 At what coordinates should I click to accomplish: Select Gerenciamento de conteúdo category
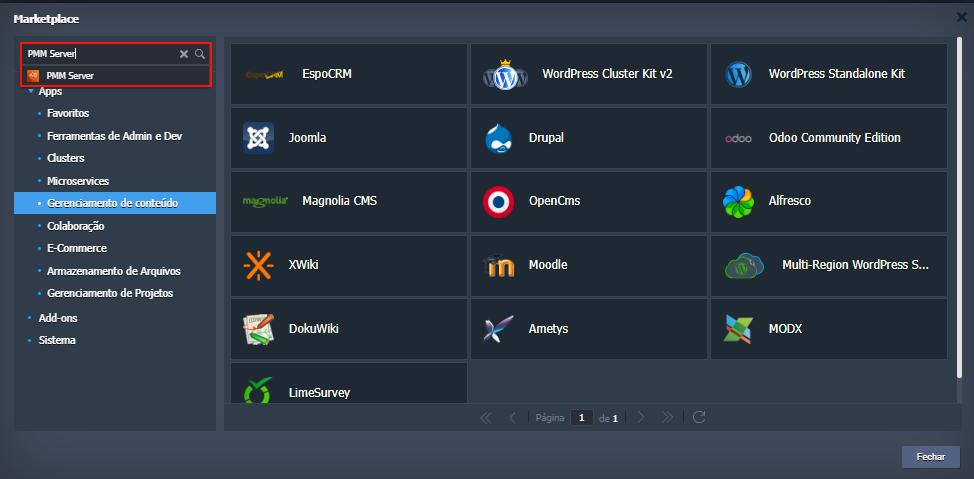coord(115,203)
